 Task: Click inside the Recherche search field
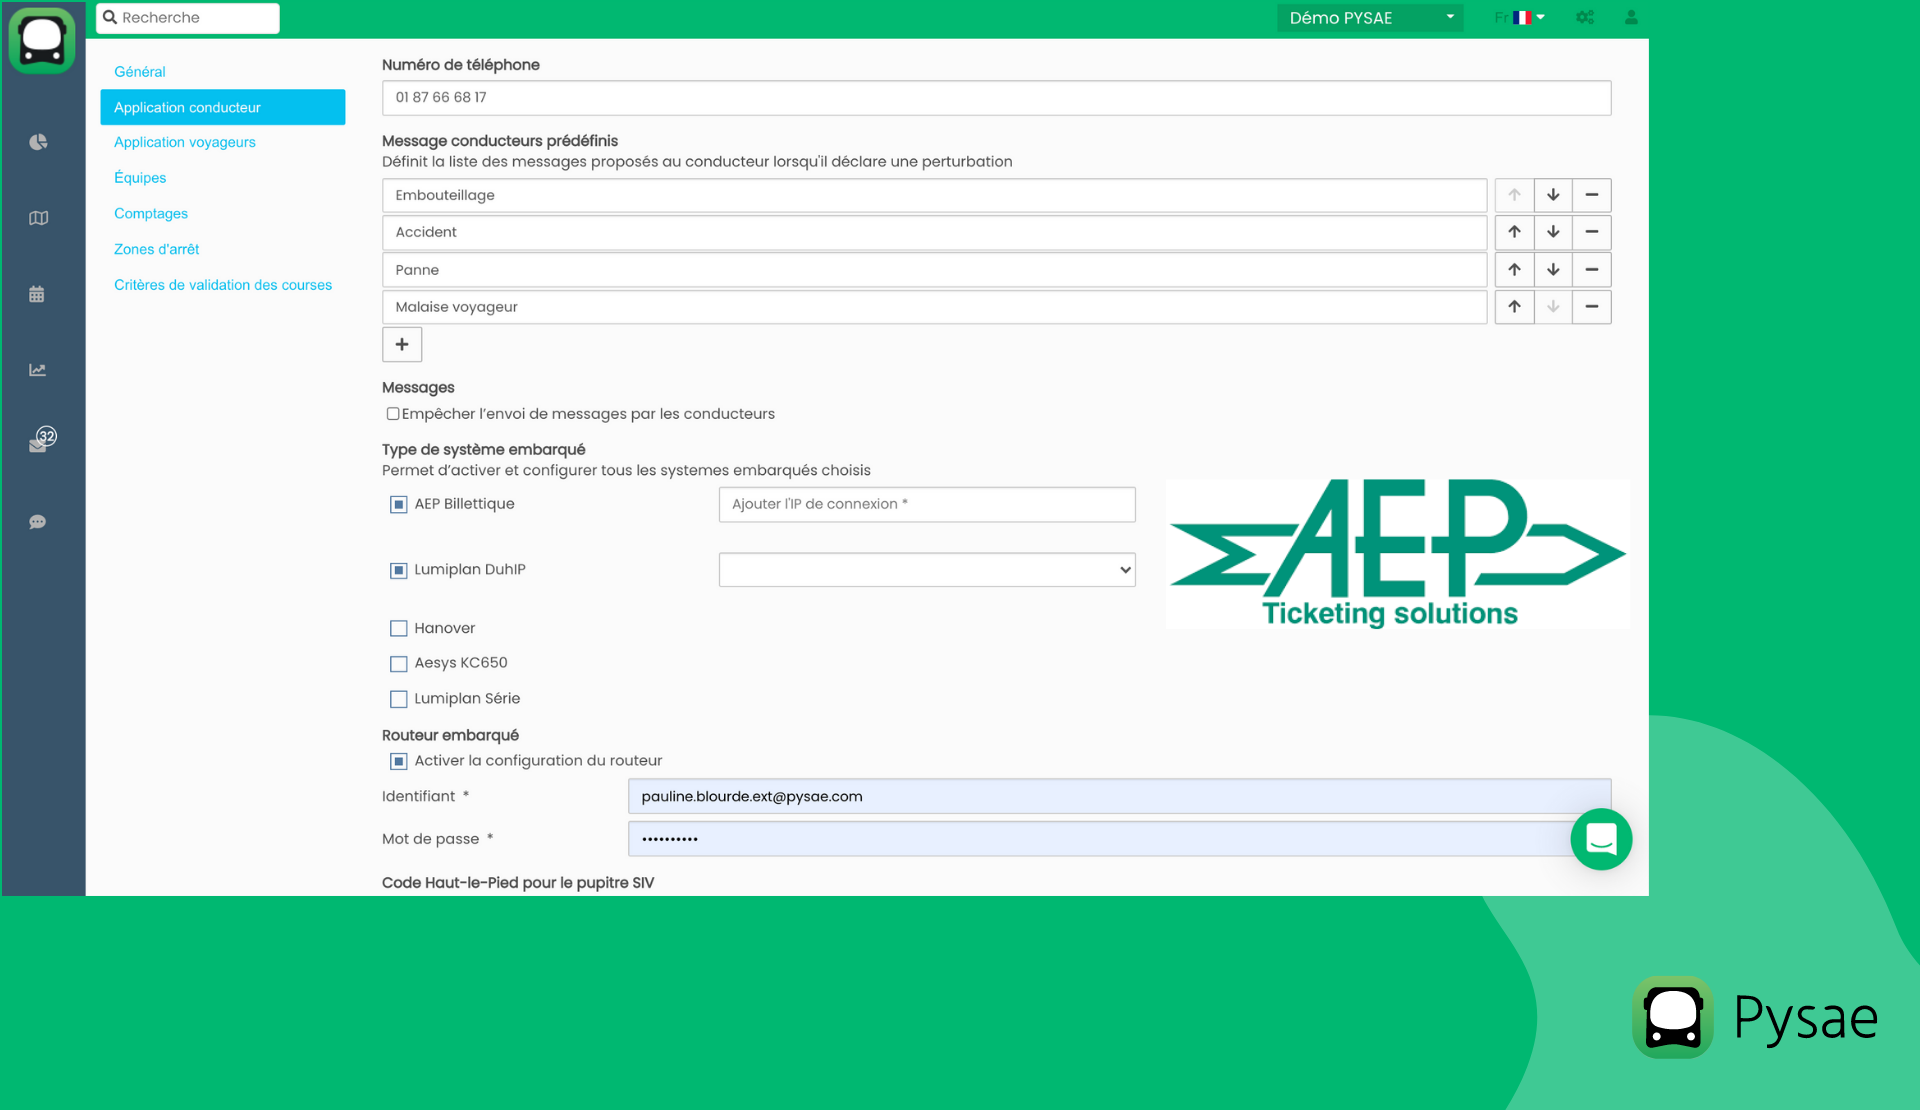coord(187,17)
